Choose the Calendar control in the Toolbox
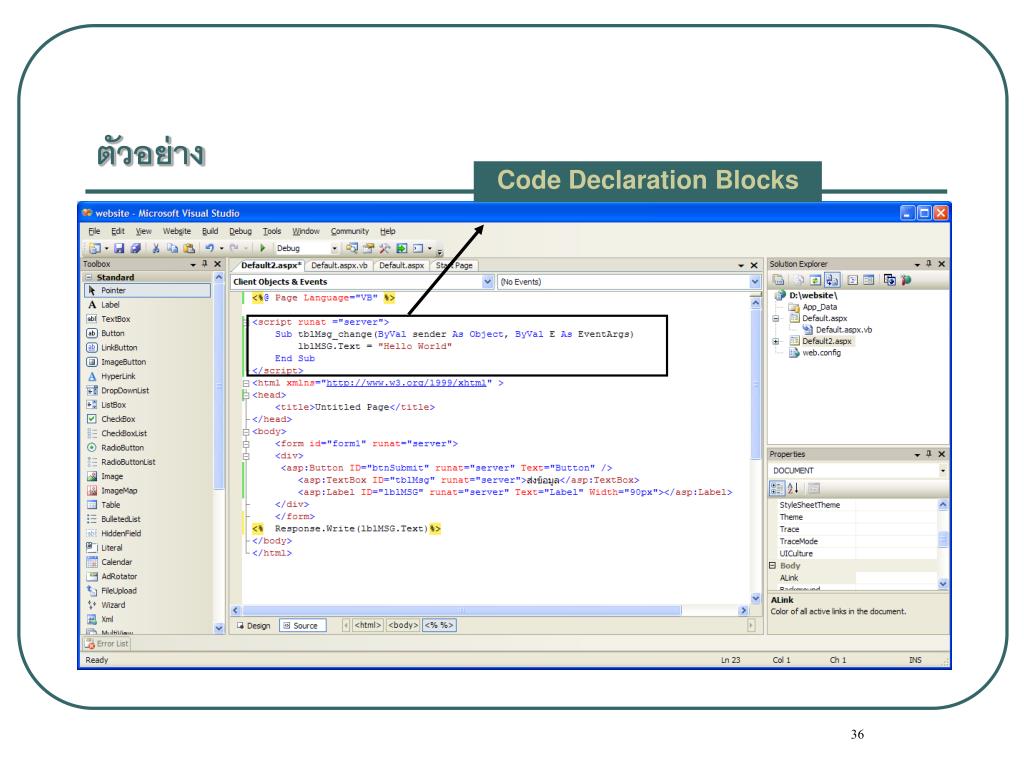This screenshot has width=1024, height=768. point(116,562)
